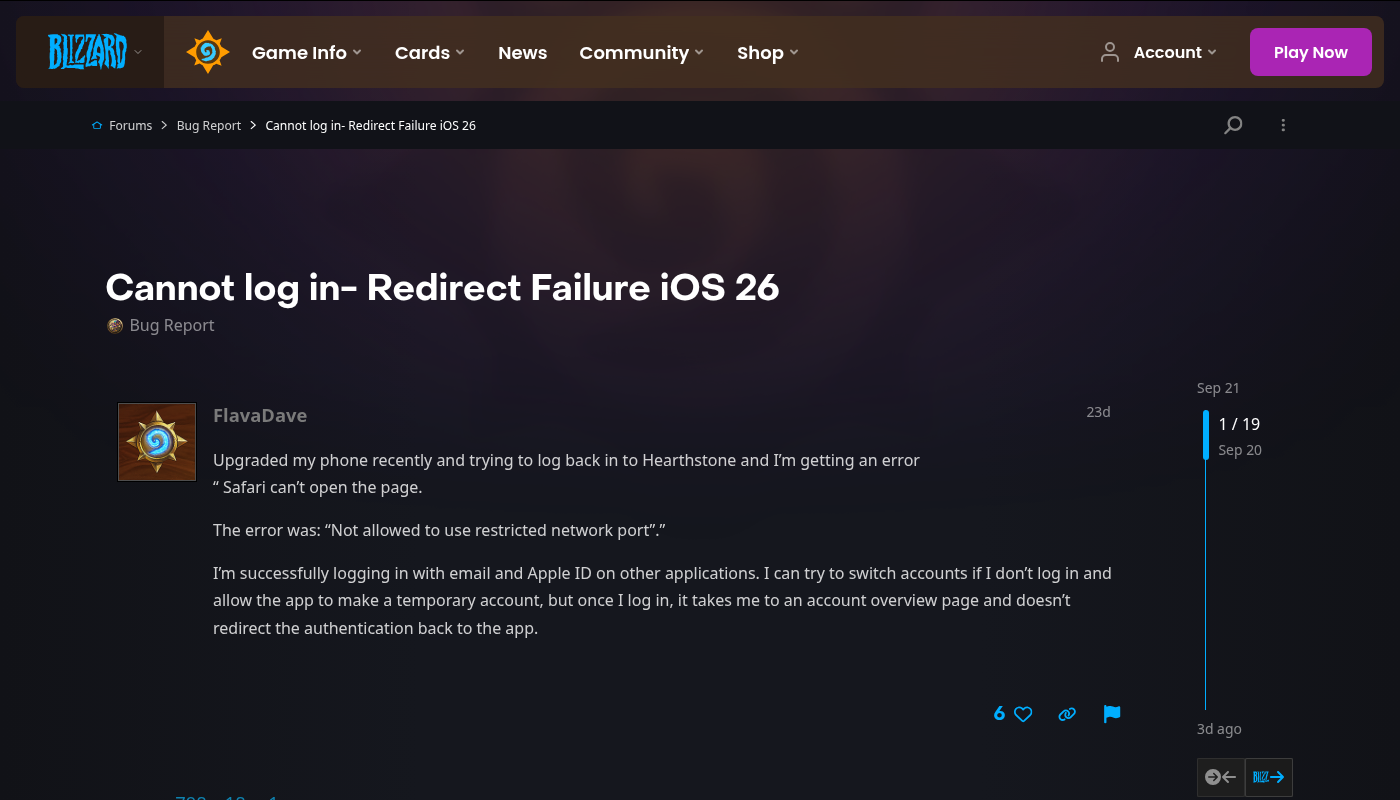
Task: Expand the Cards dropdown menu
Action: click(x=429, y=53)
